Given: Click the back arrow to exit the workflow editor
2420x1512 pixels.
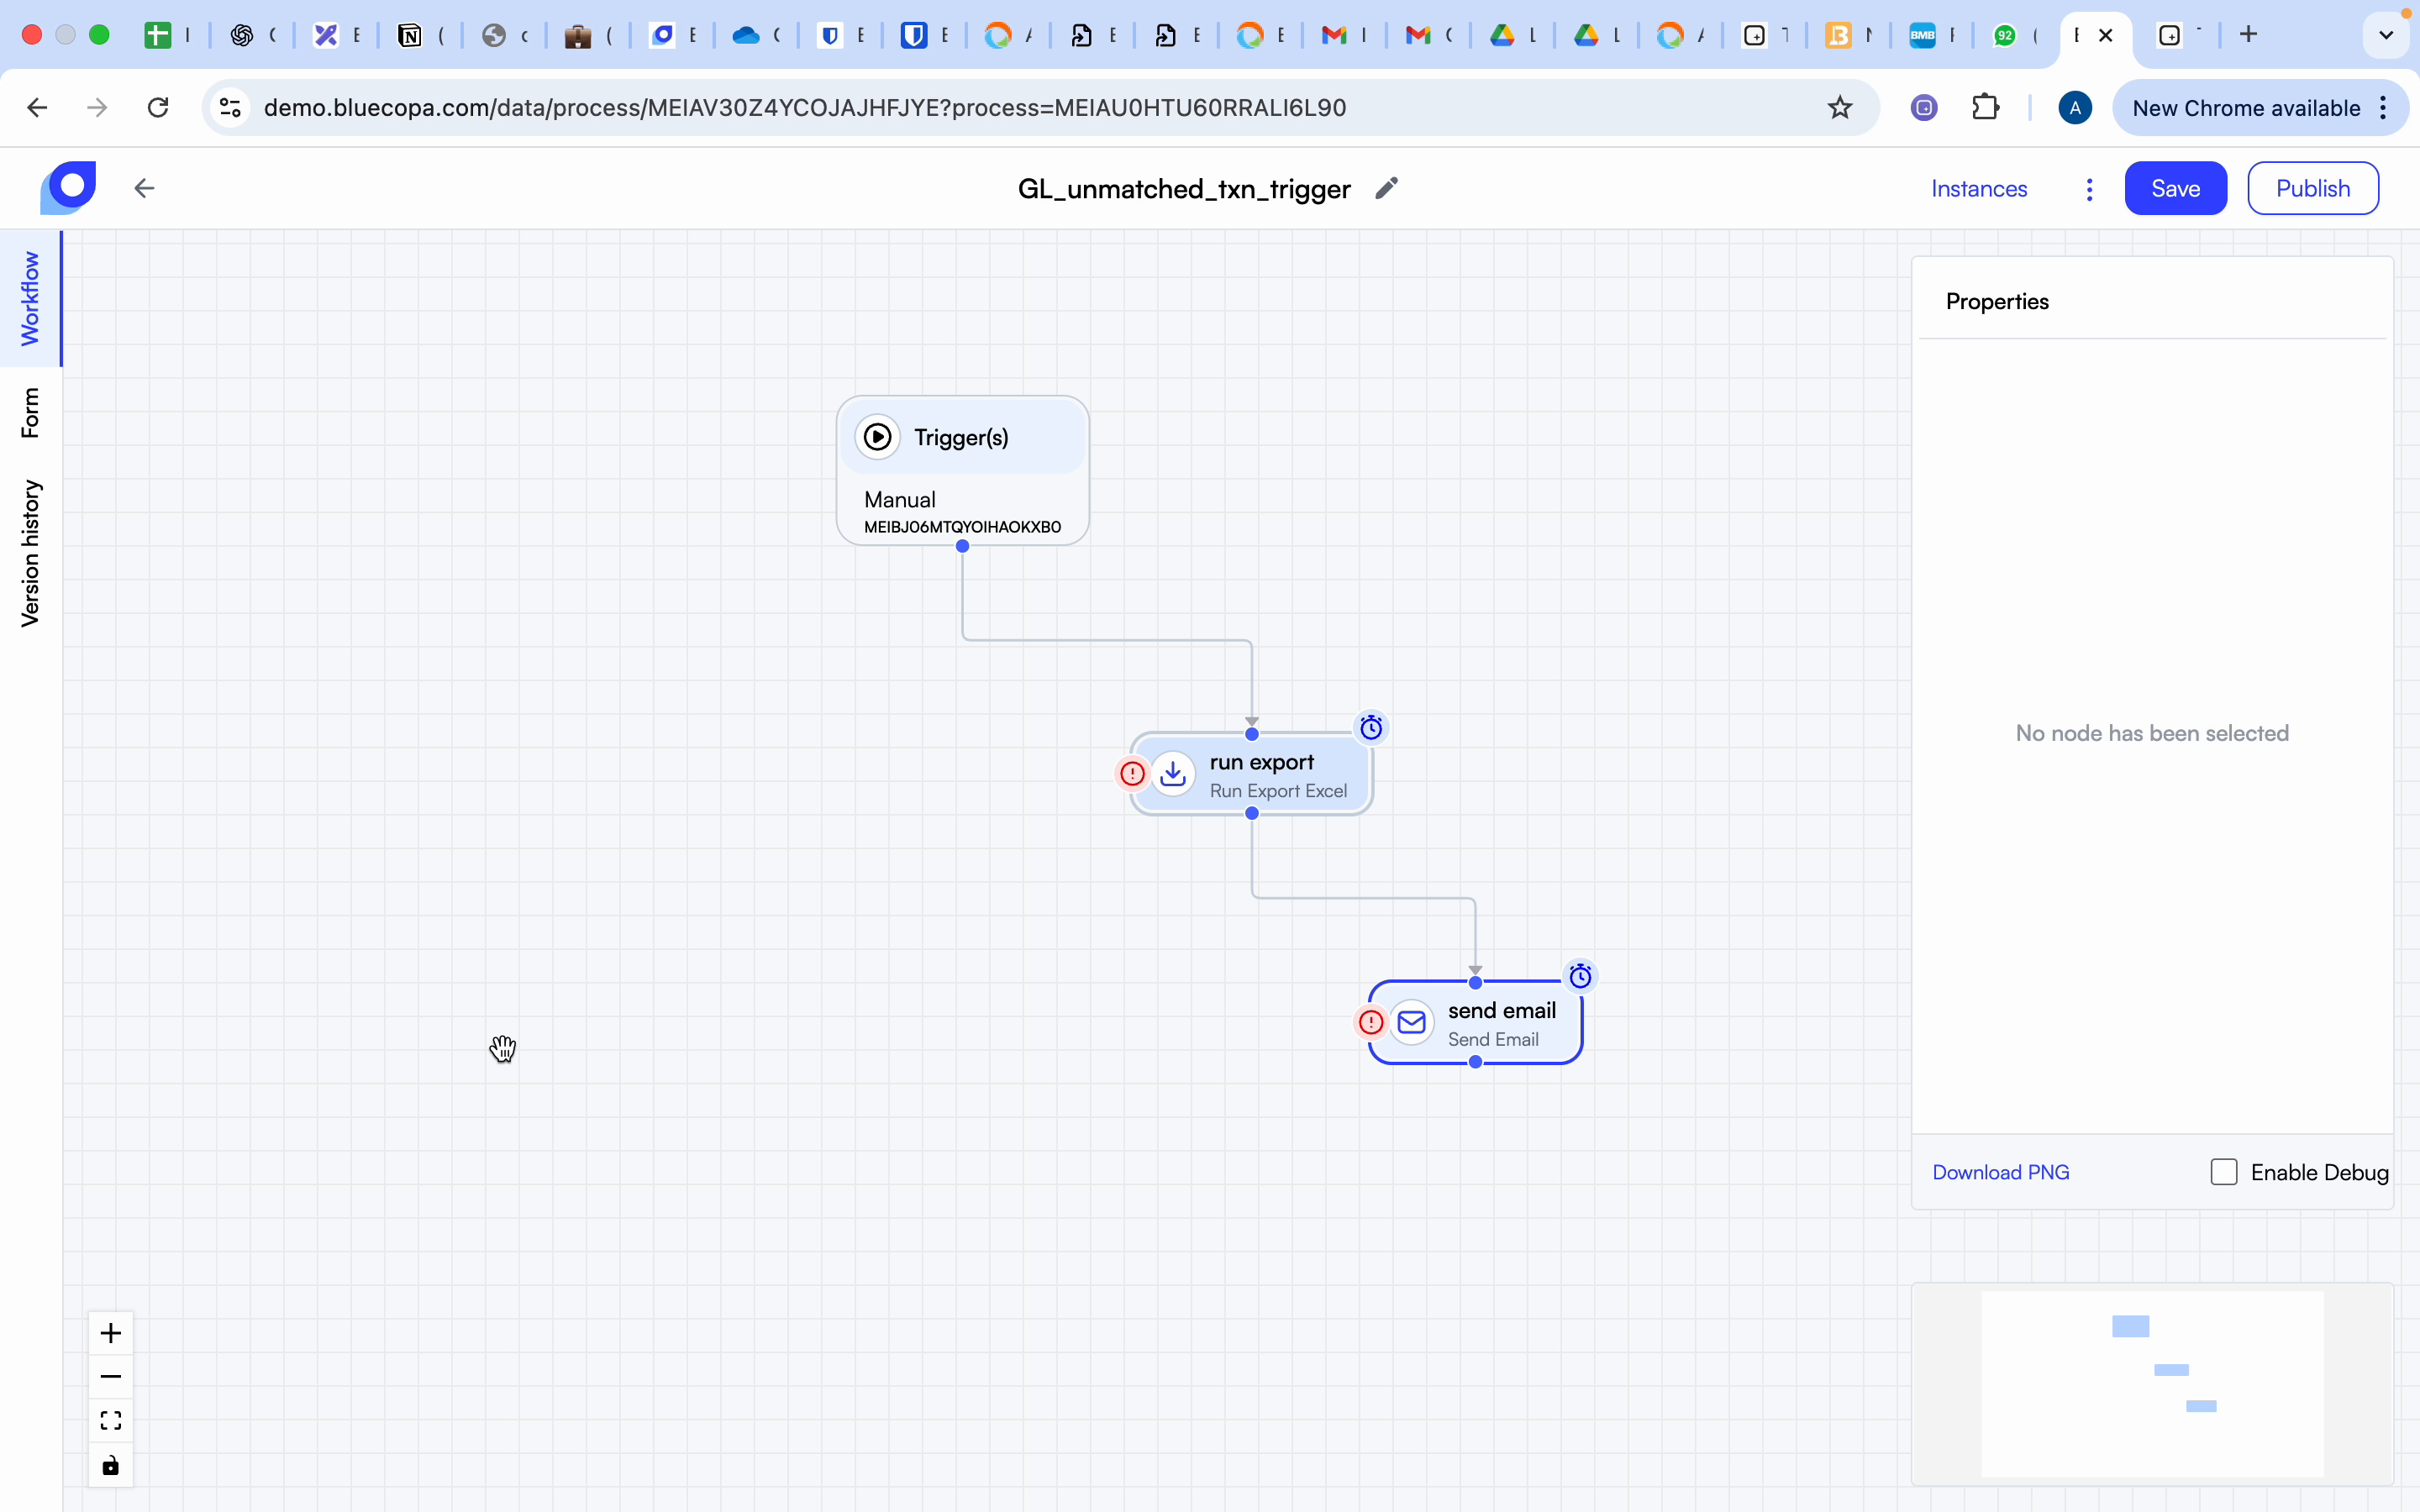Looking at the screenshot, I should pyautogui.click(x=144, y=188).
